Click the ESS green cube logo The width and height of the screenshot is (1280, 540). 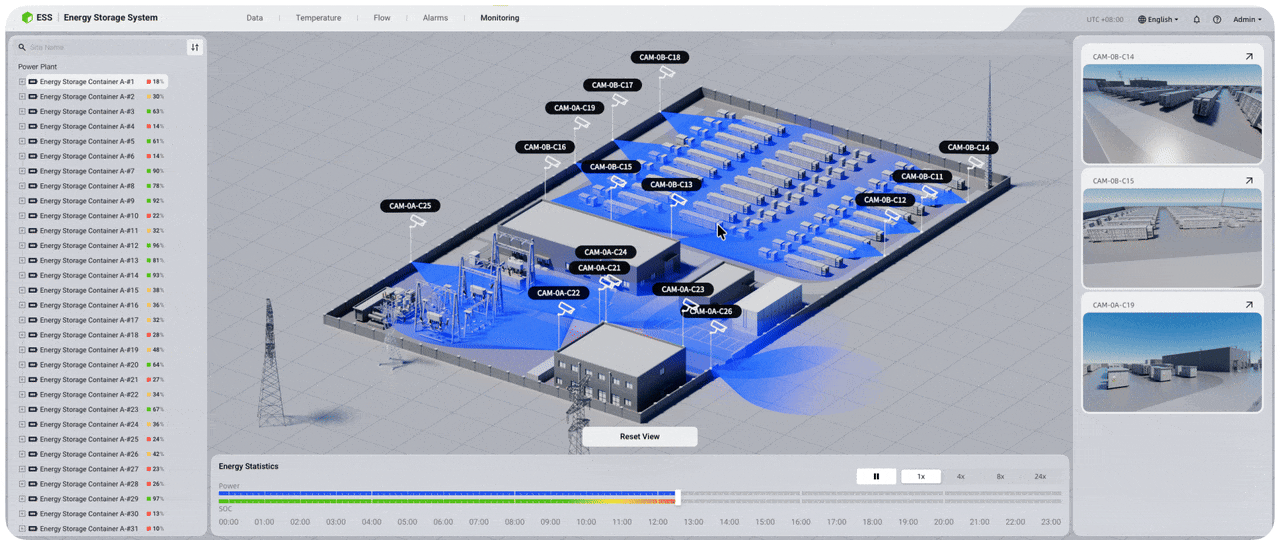(27, 18)
